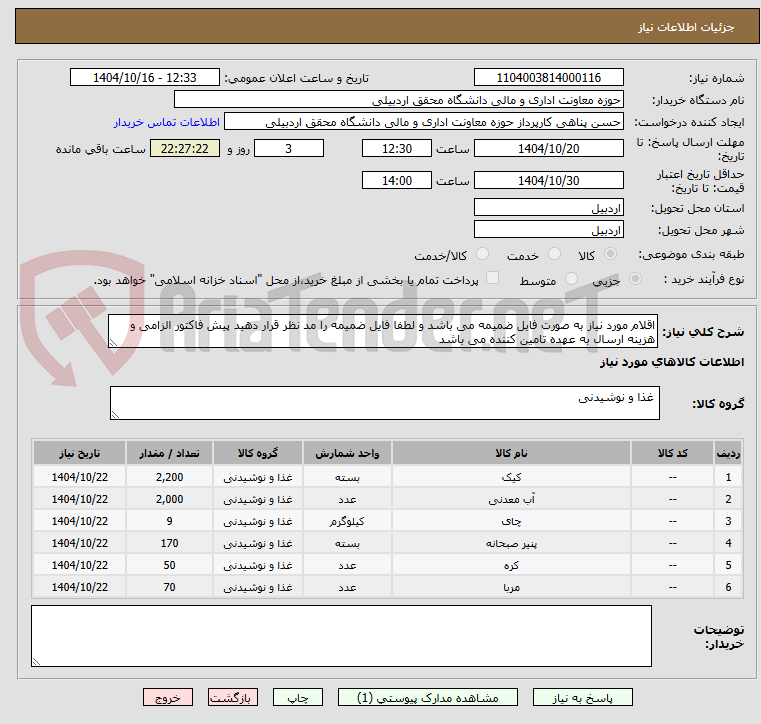The width and height of the screenshot is (761, 724).
Task: Click the quantity 2,200 cell
Action: pyautogui.click(x=169, y=477)
